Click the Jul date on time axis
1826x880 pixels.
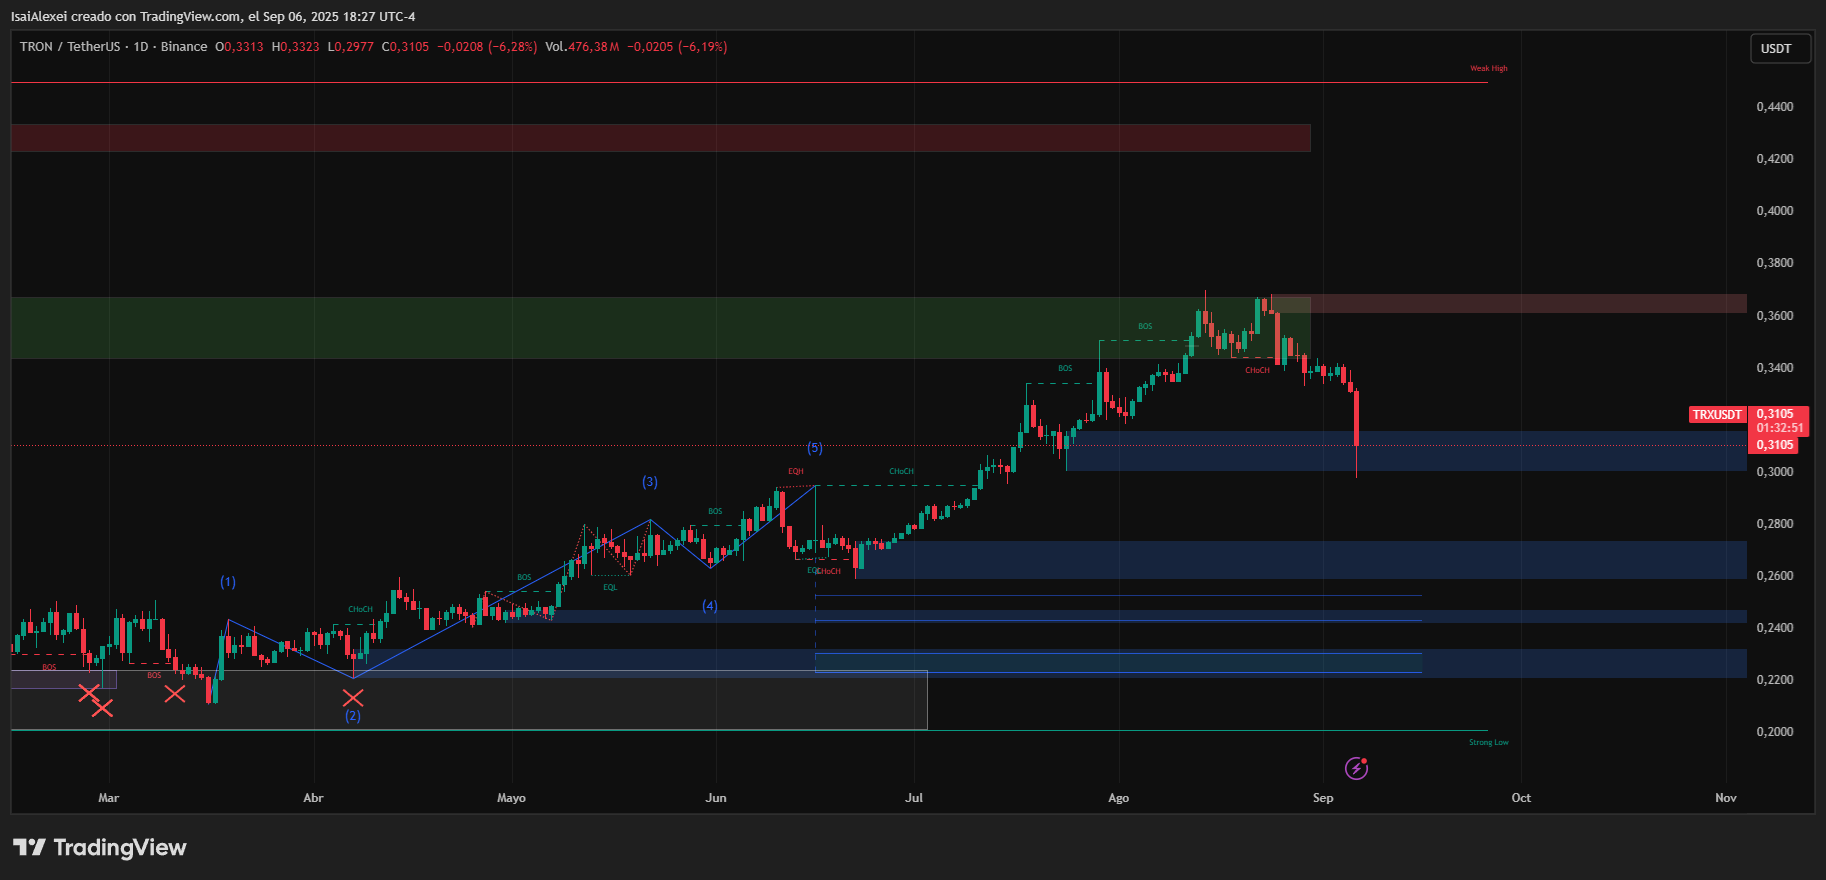(914, 798)
